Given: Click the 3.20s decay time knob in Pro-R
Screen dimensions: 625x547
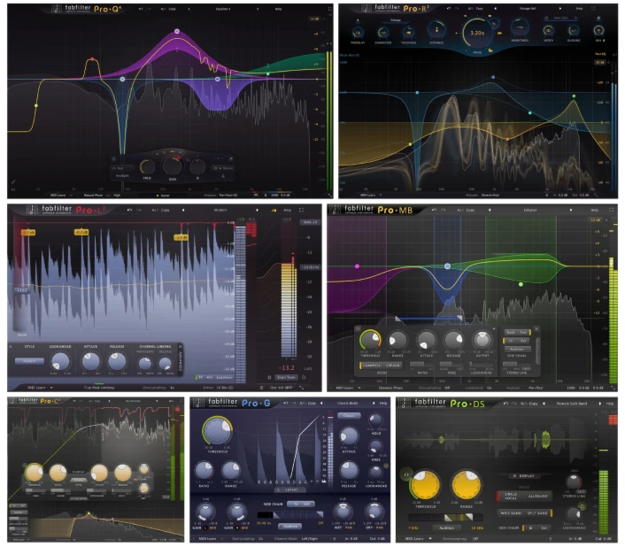Looking at the screenshot, I should point(477,33).
